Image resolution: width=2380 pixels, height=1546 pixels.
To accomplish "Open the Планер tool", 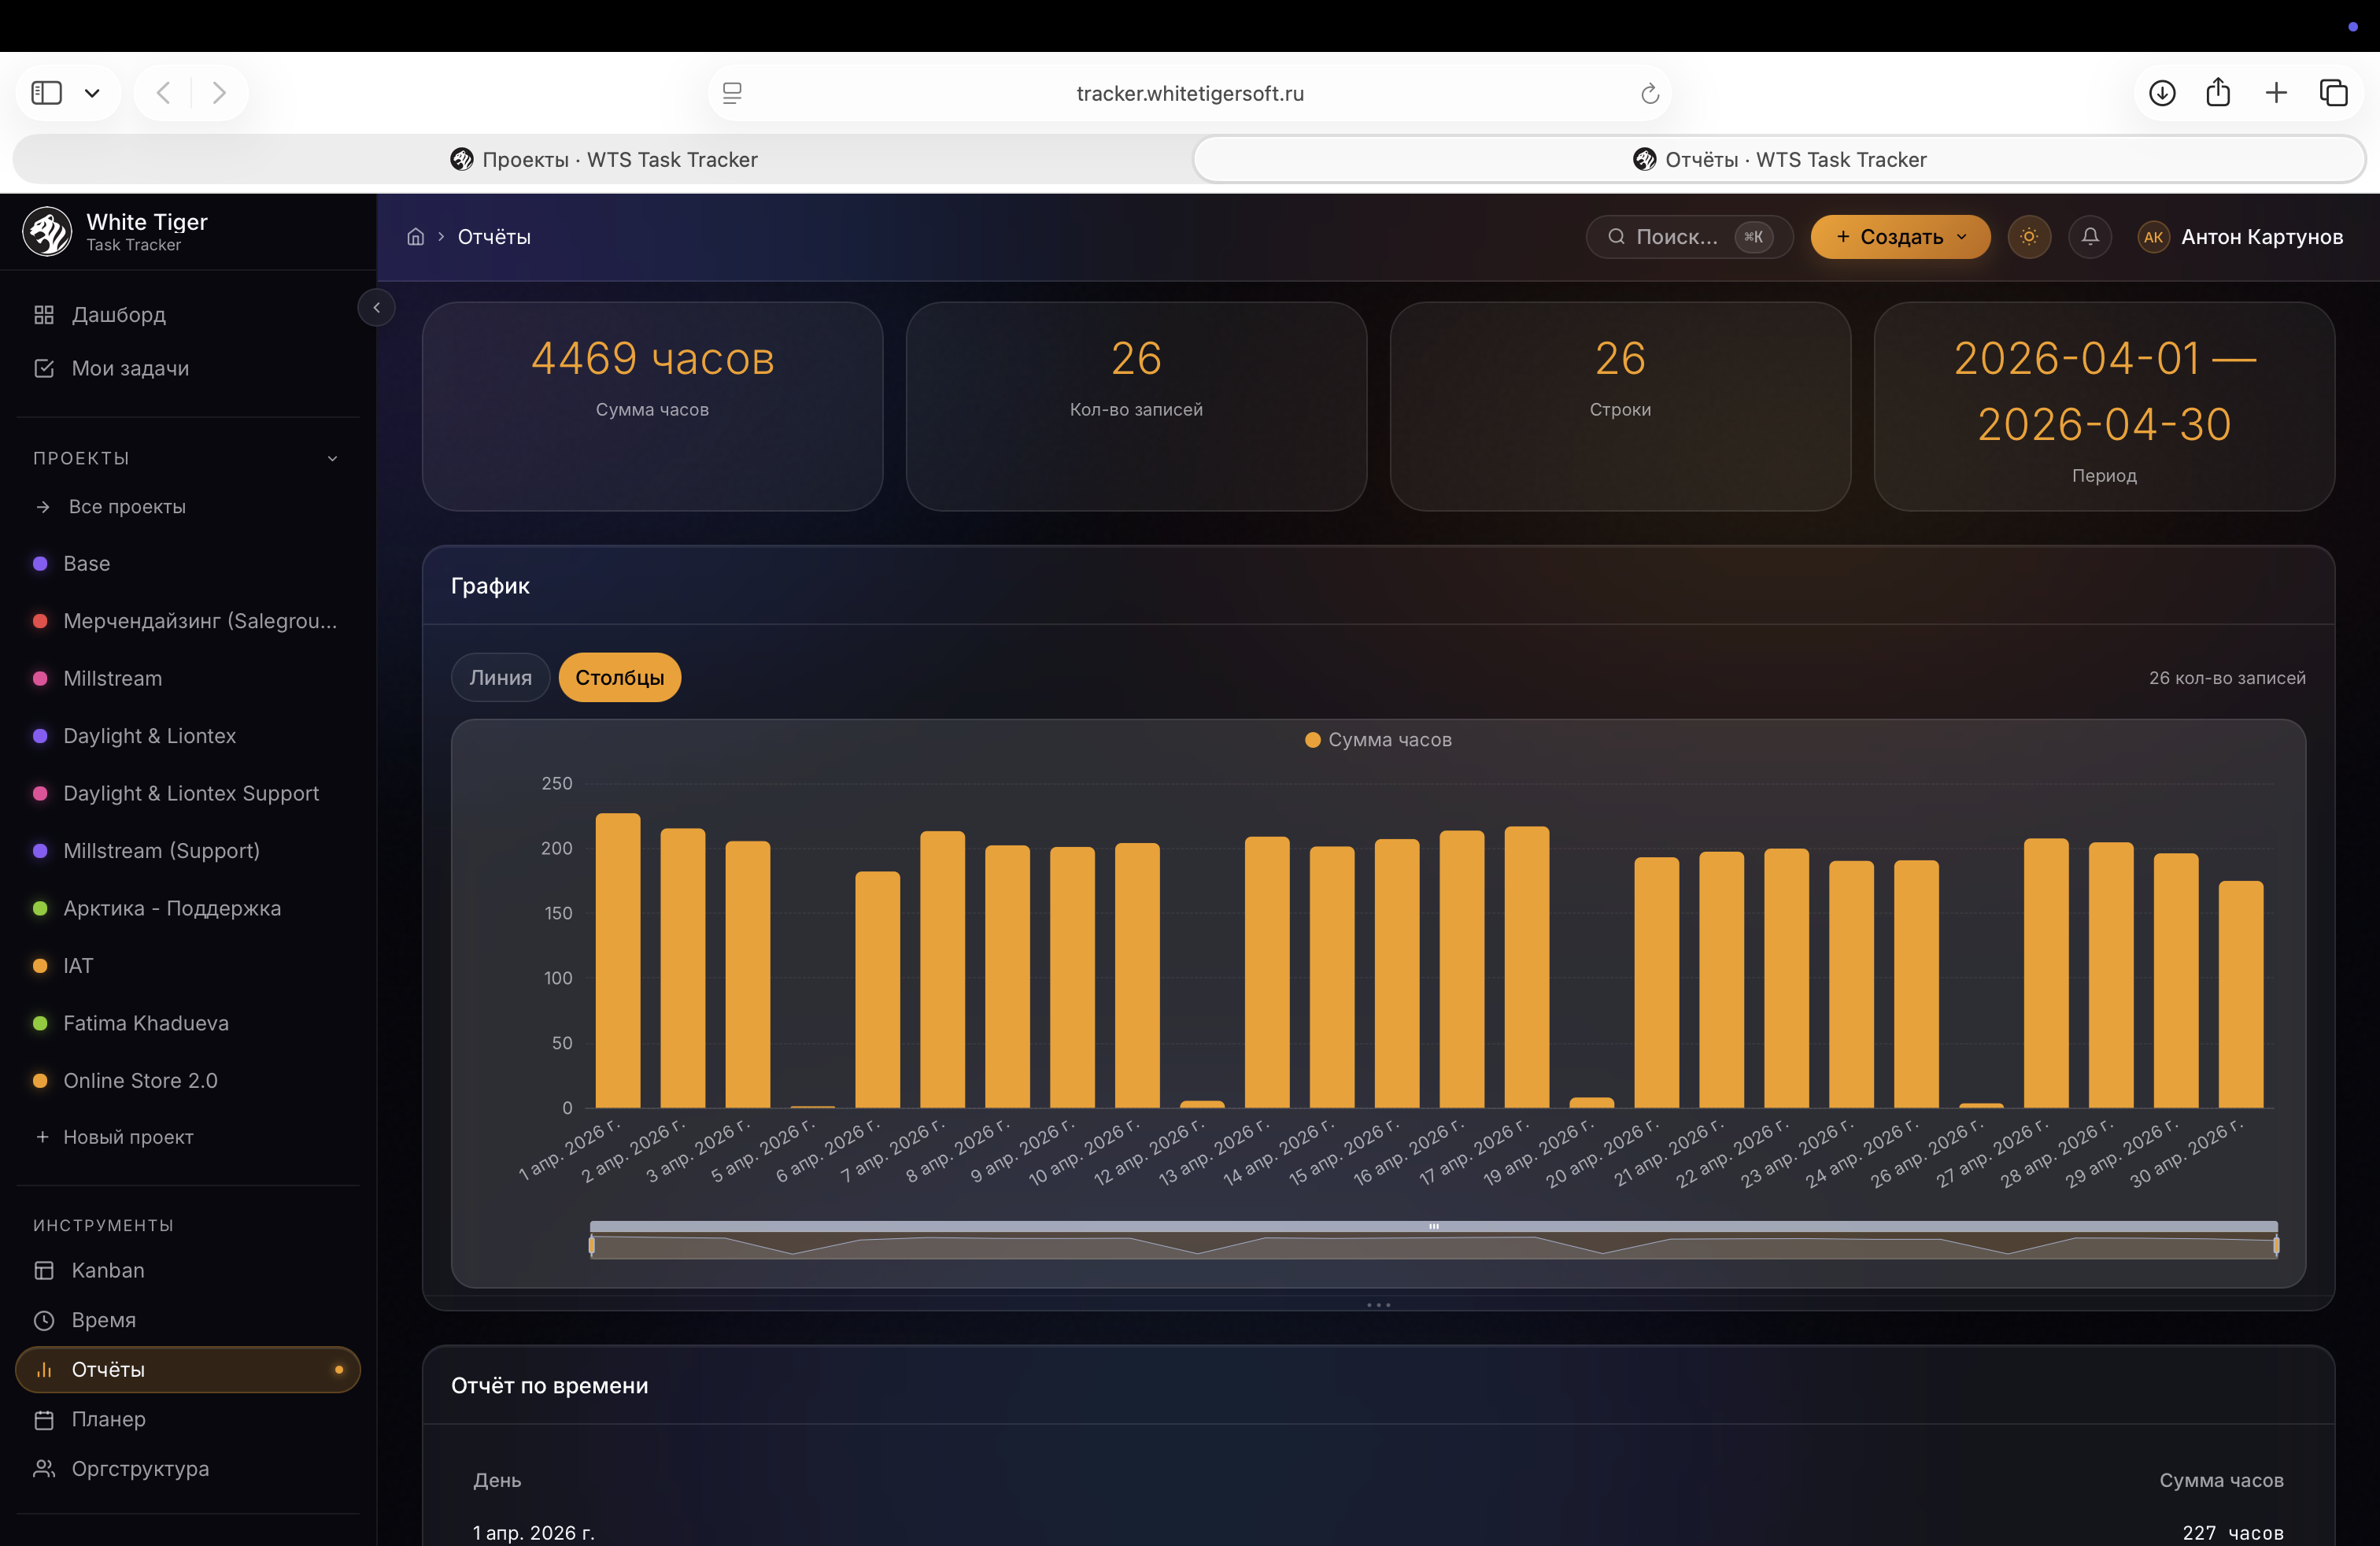I will point(188,1420).
